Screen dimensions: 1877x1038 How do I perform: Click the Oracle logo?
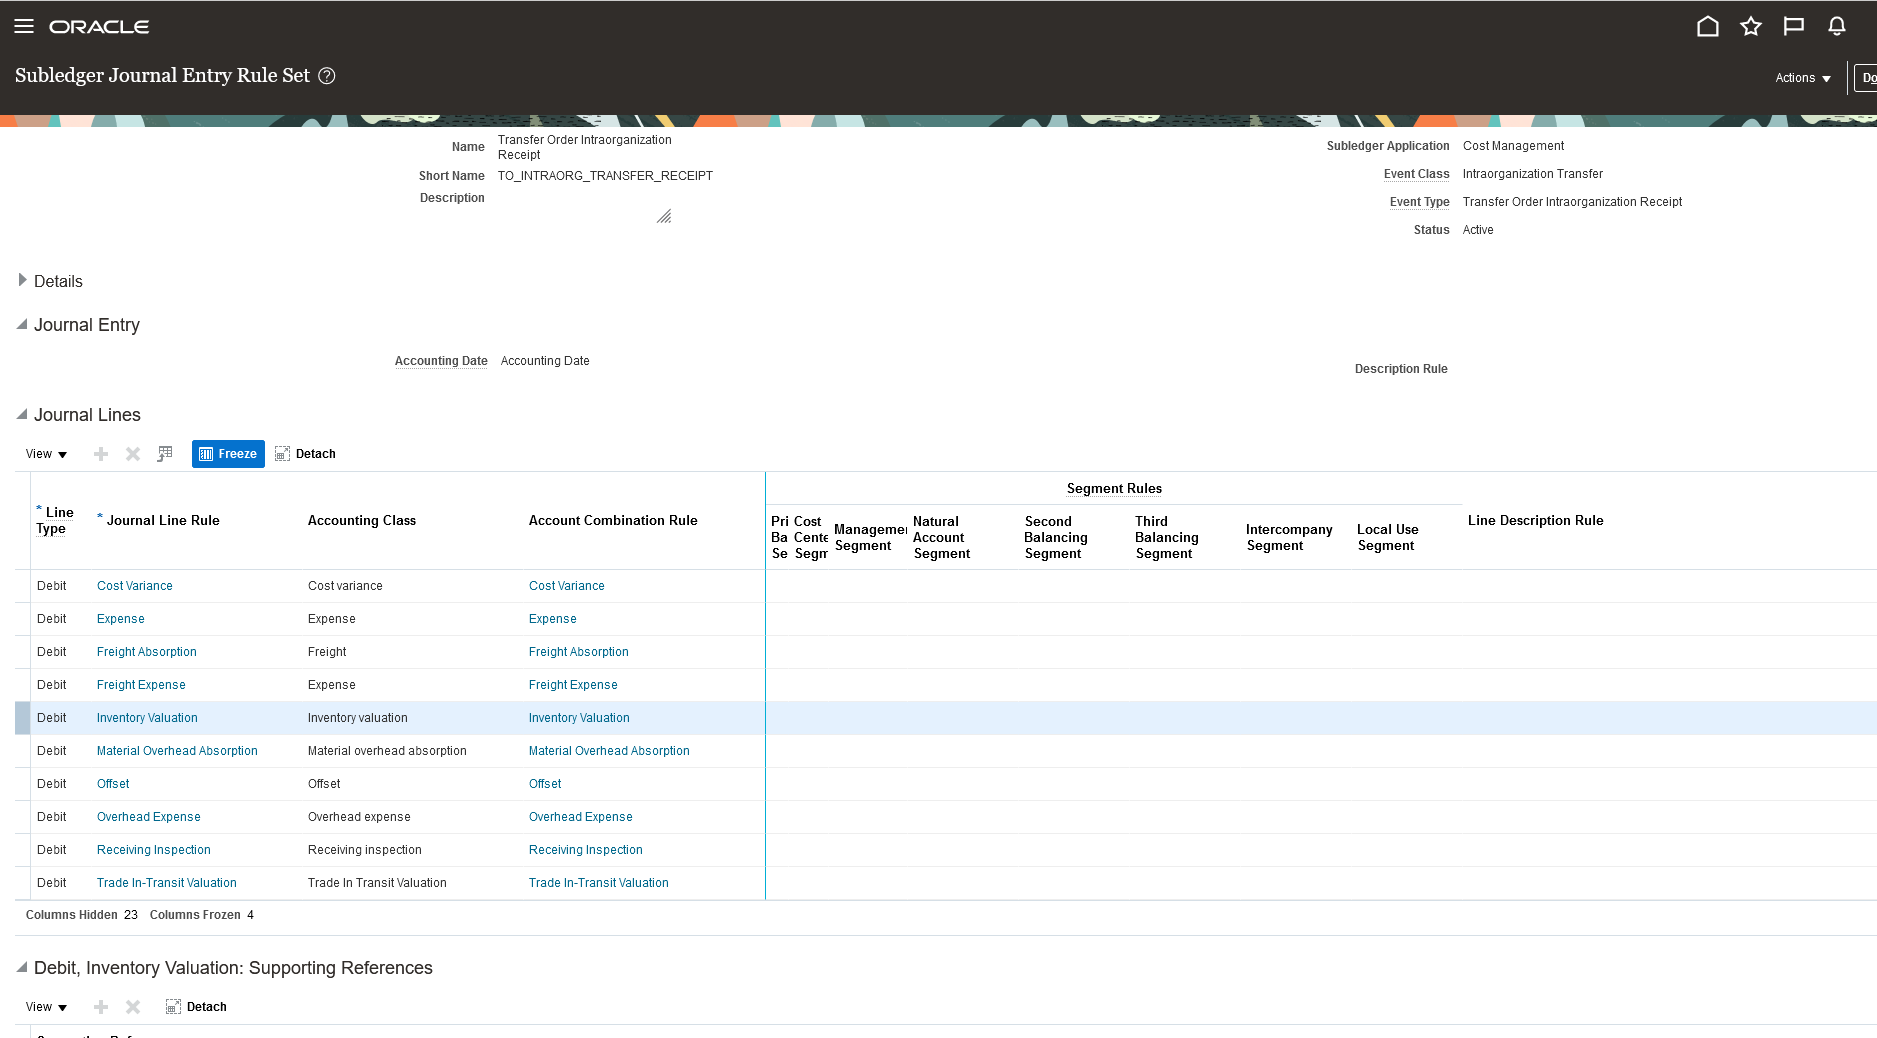point(99,27)
